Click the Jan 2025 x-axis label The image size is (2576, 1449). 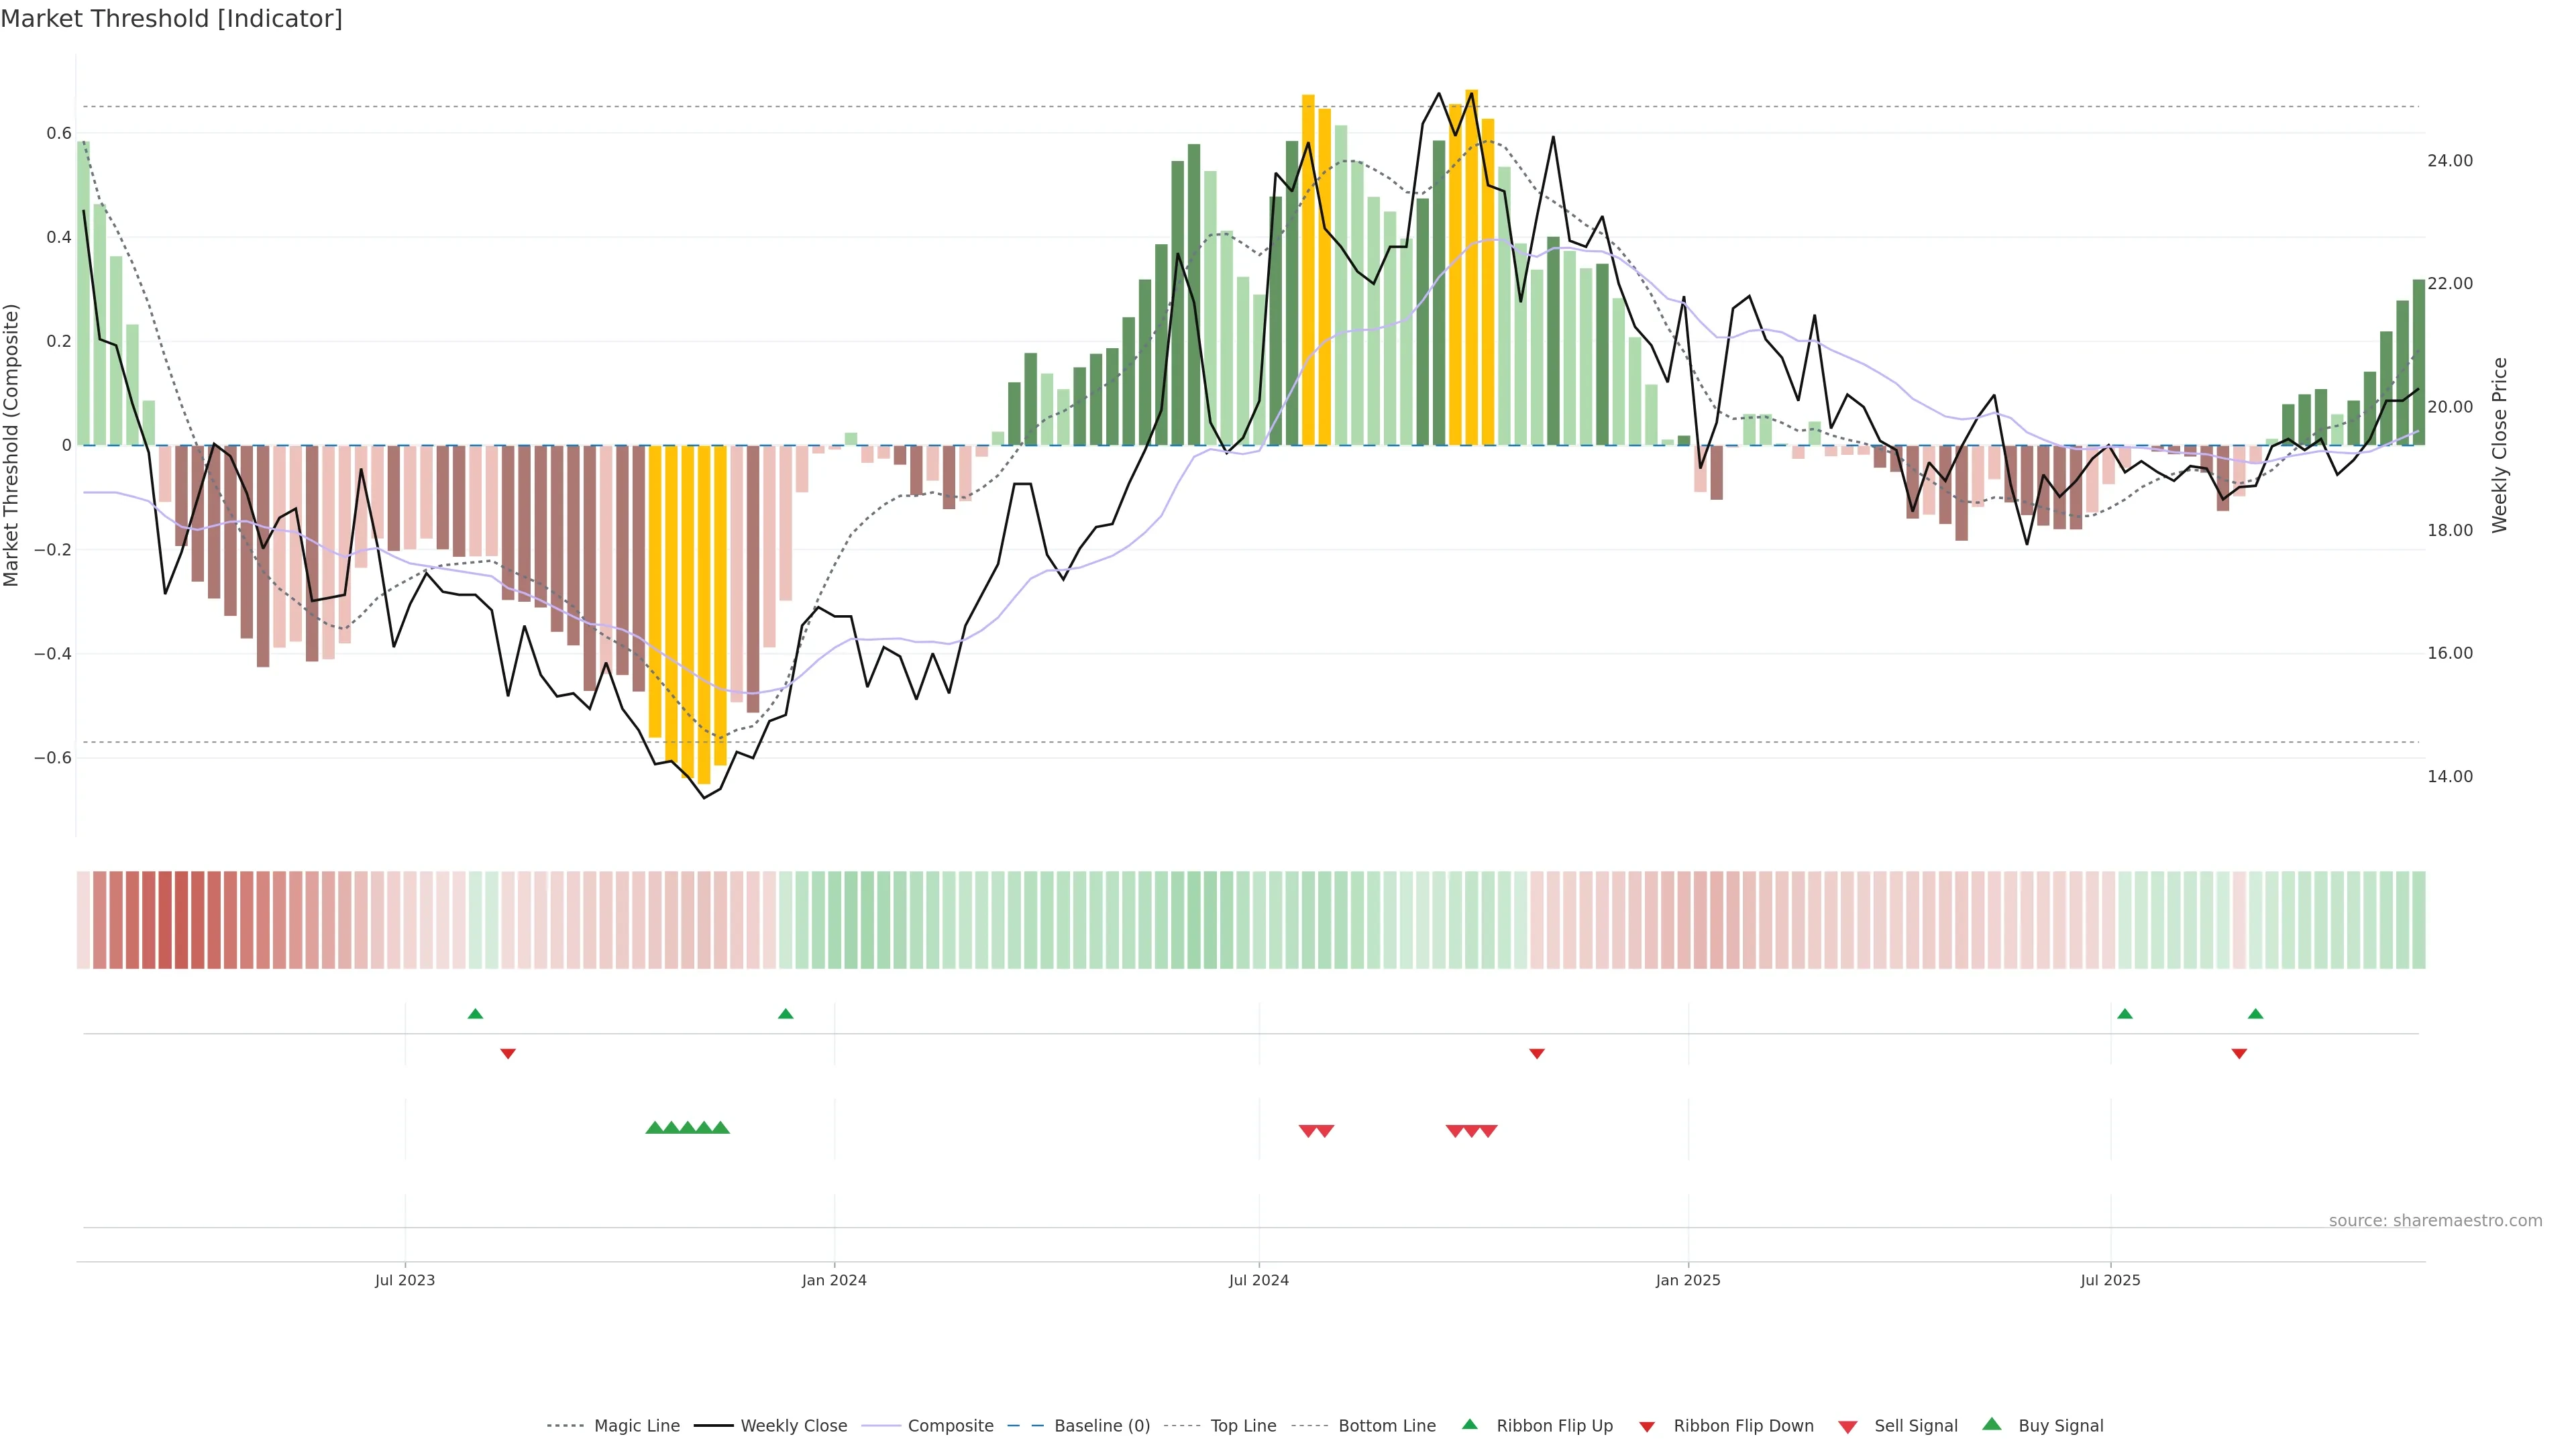(1688, 1280)
